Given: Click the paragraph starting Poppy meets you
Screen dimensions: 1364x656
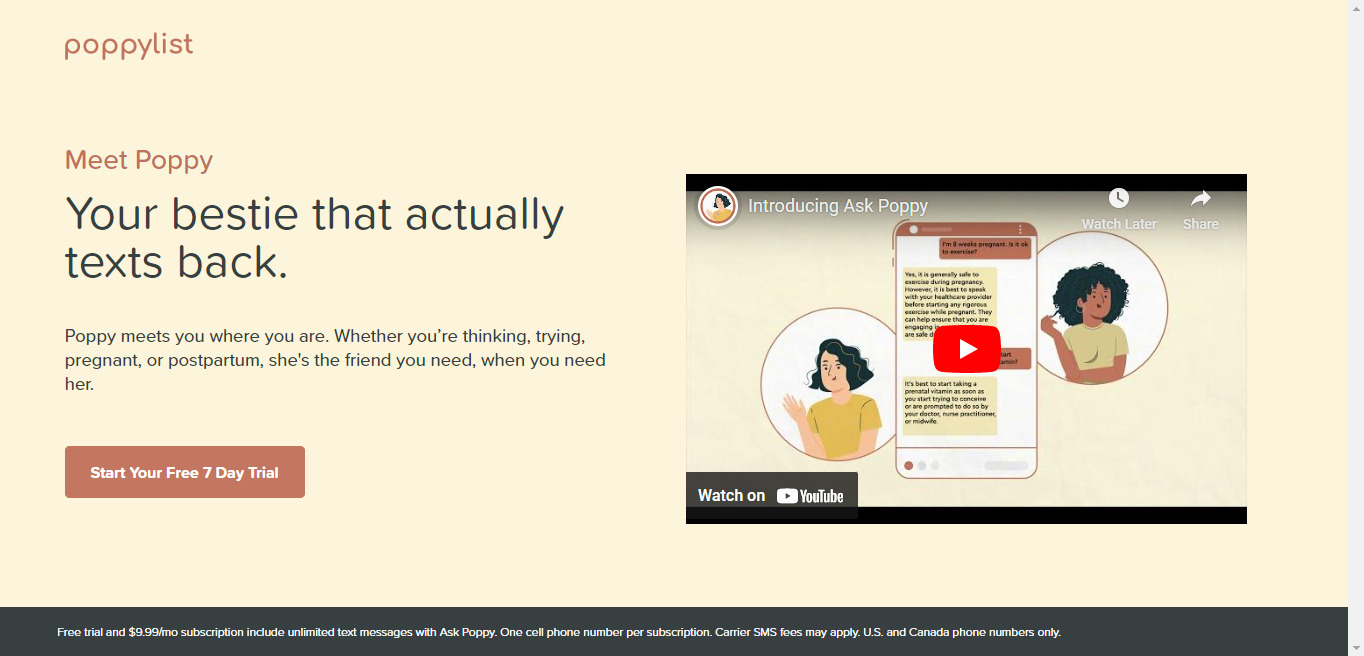Looking at the screenshot, I should 335,359.
